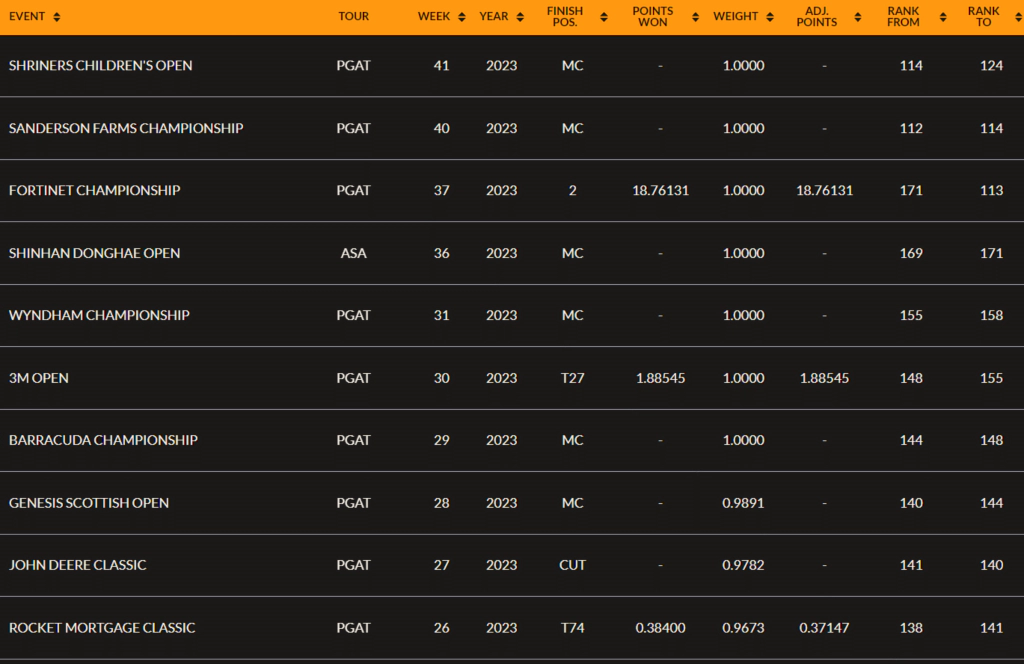Screen dimensions: 1024x664
Task: Select week 28 in Genesis Scottish row
Action: click(441, 502)
